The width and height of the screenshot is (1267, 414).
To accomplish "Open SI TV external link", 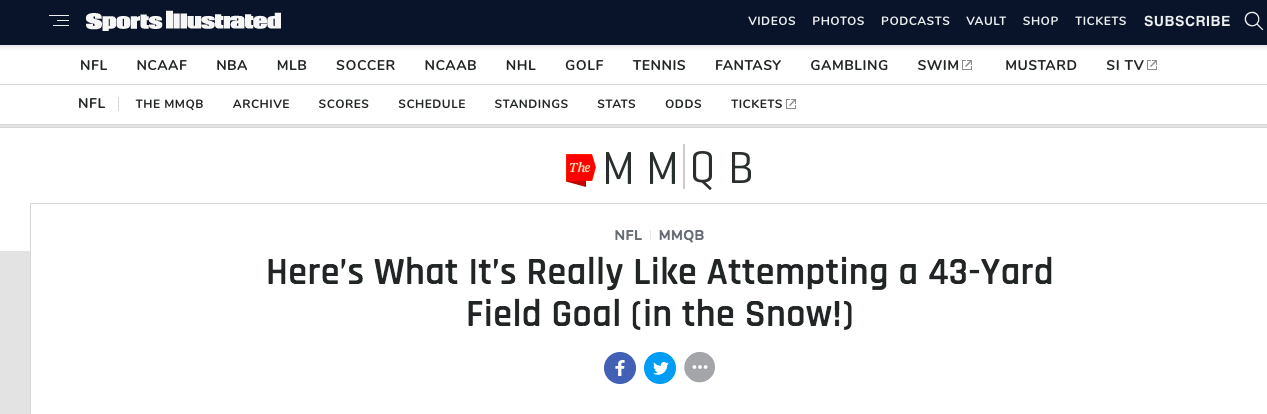I will pos(1131,66).
